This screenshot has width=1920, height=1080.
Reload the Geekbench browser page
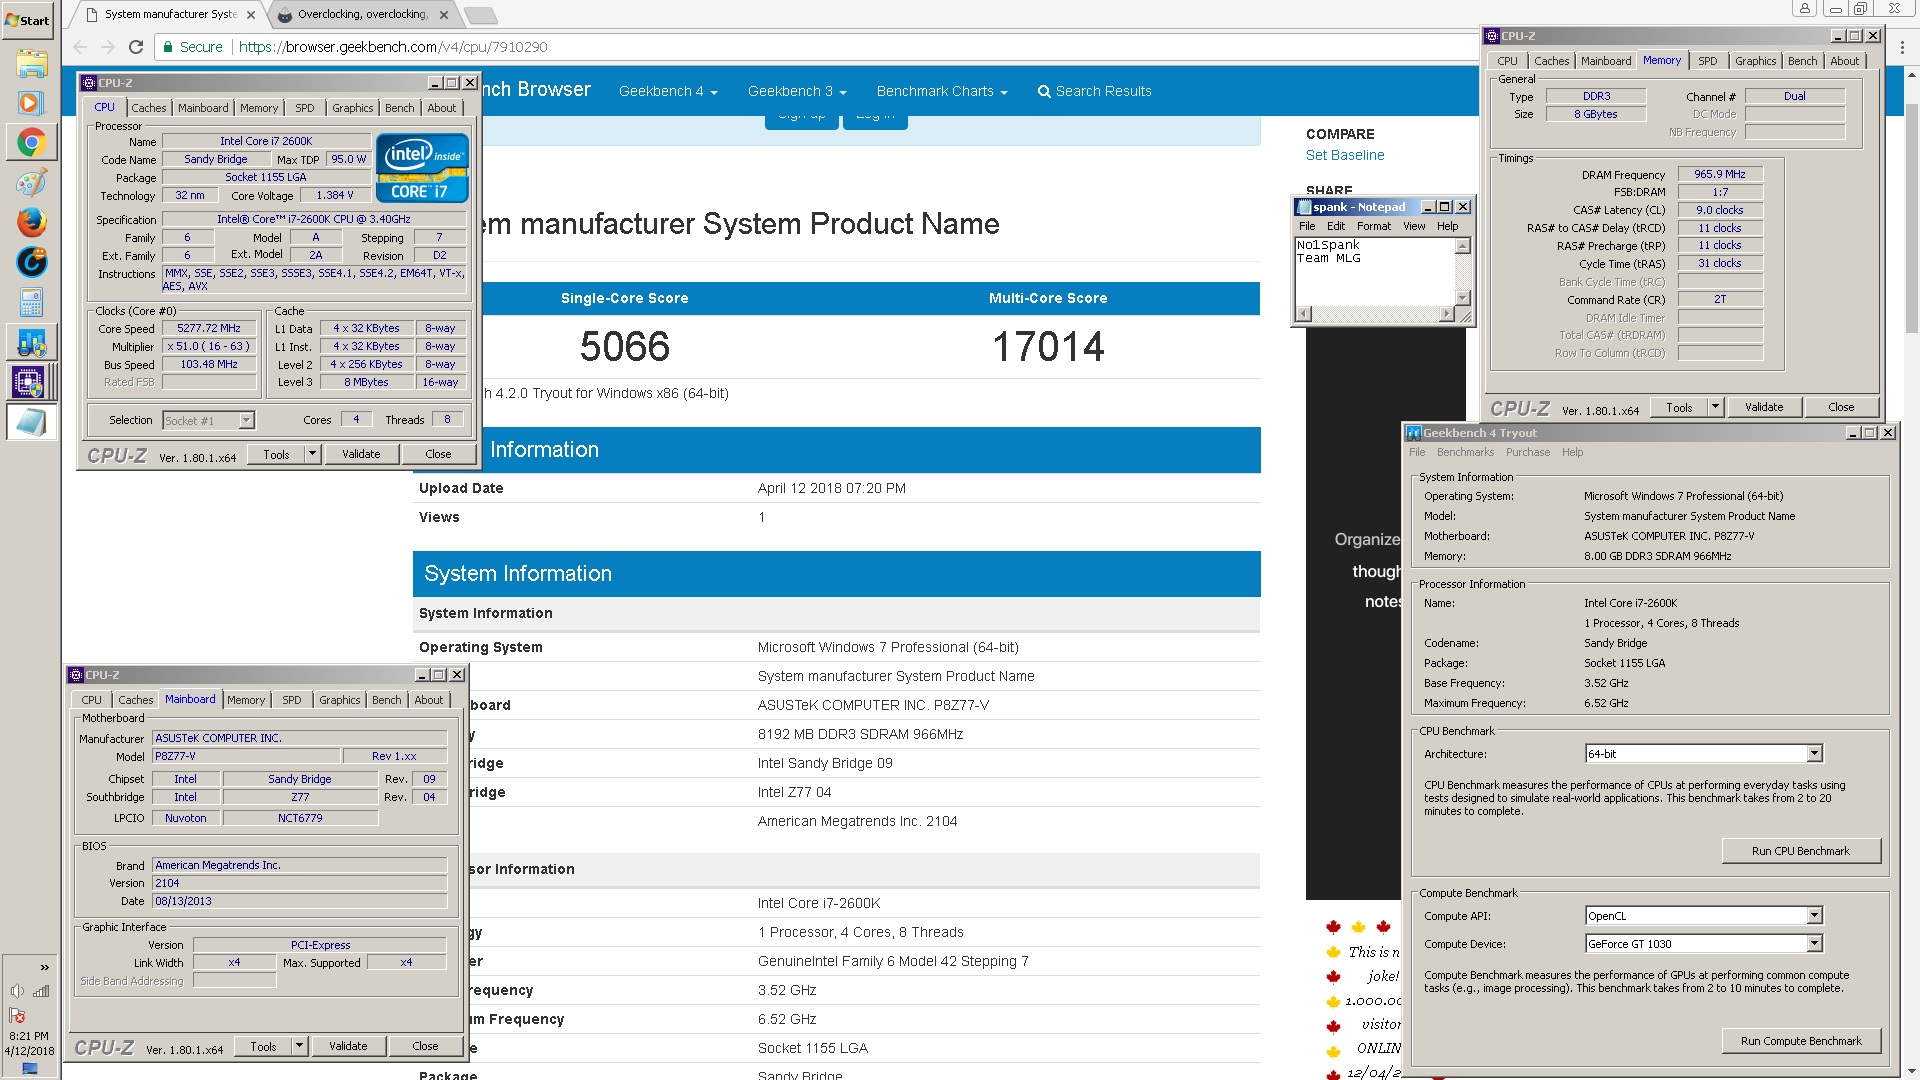pos(136,47)
